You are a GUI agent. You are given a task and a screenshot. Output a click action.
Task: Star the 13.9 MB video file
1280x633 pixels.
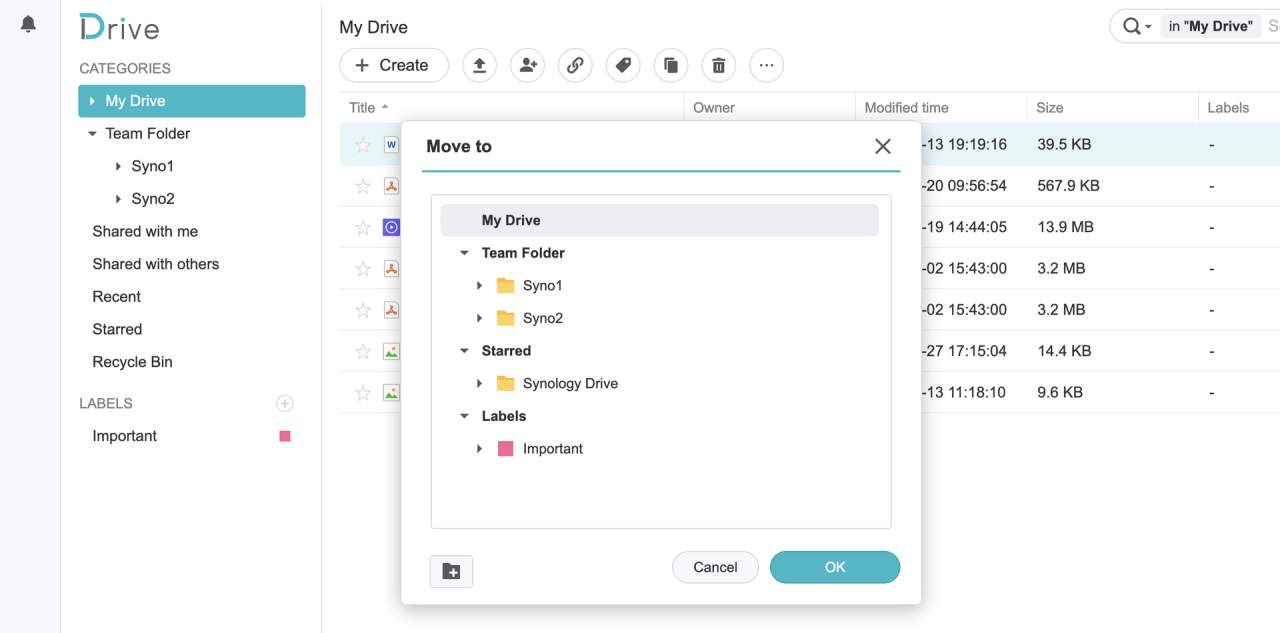(363, 228)
